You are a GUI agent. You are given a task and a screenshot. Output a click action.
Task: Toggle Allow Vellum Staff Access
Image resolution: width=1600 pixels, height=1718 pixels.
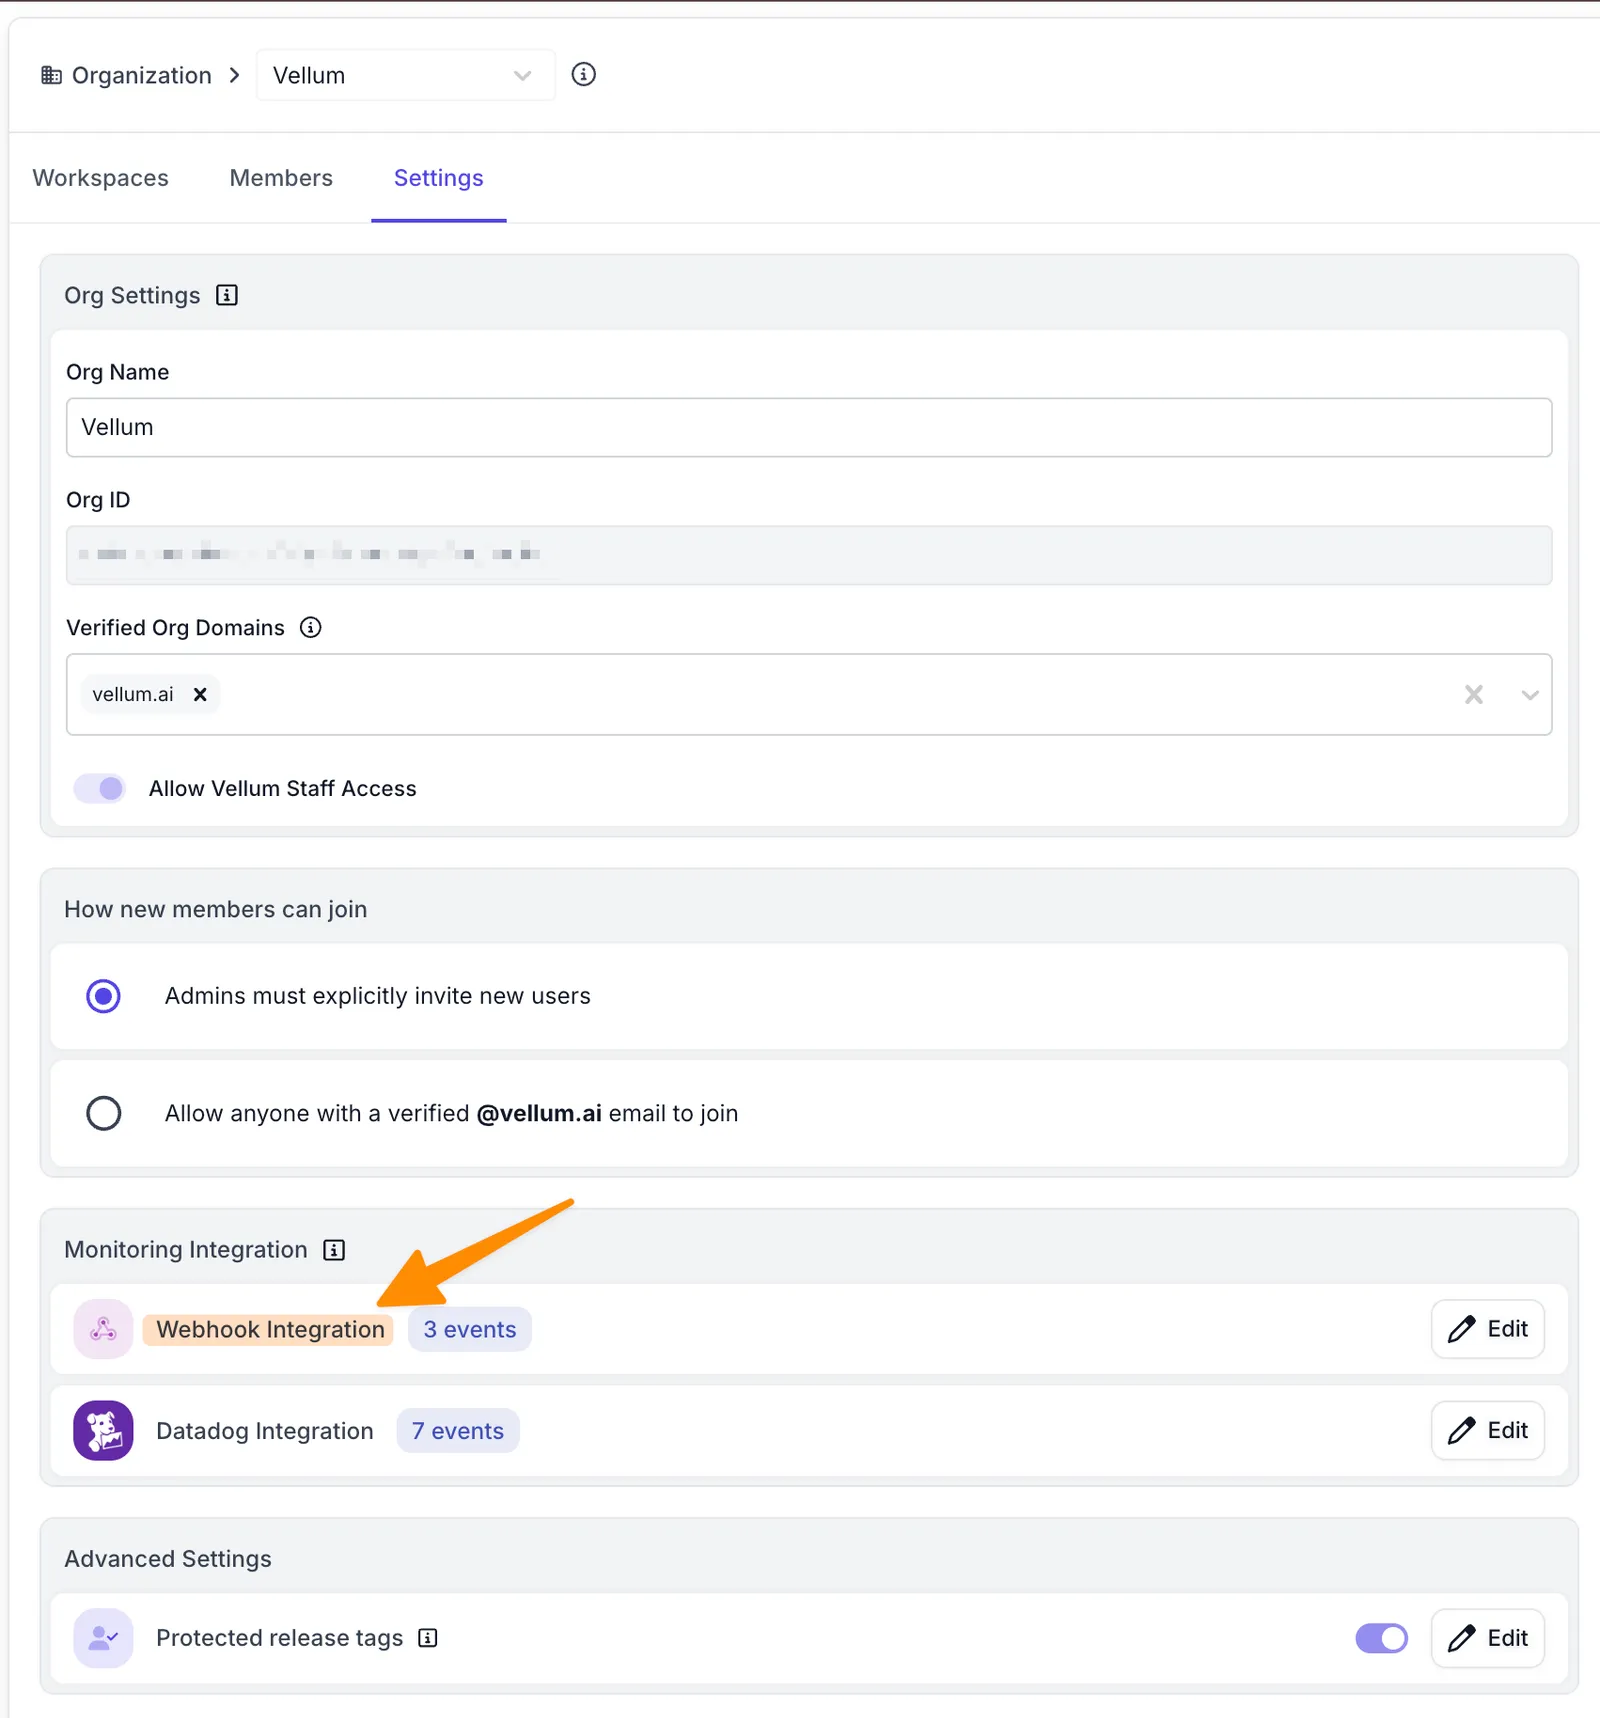tap(99, 788)
